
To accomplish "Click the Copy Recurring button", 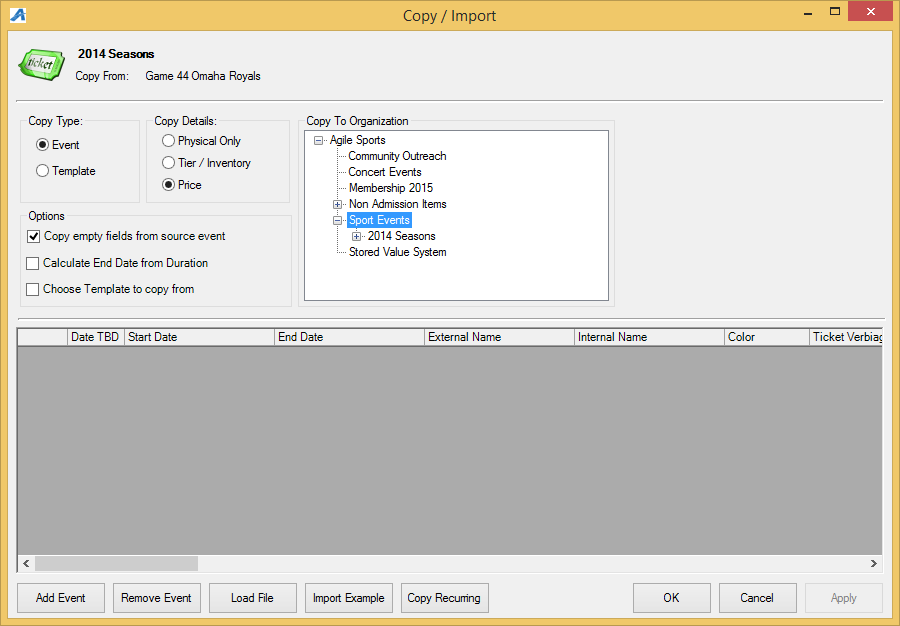I will (444, 598).
